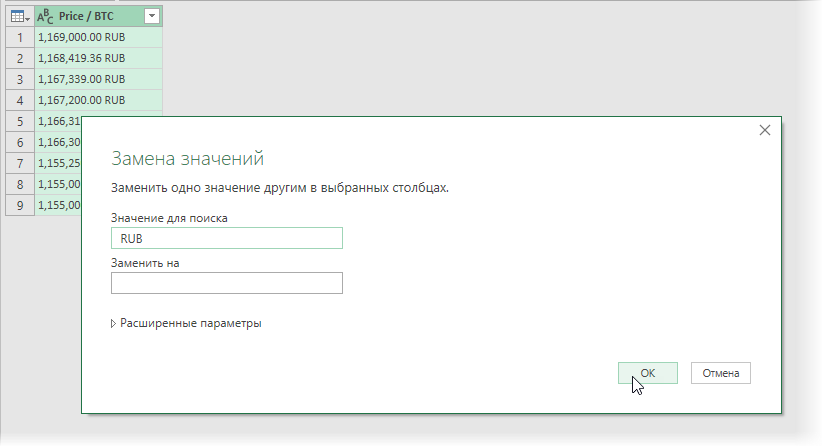This screenshot has width=823, height=447.
Task: Select row number 4 header
Action: [x=20, y=100]
